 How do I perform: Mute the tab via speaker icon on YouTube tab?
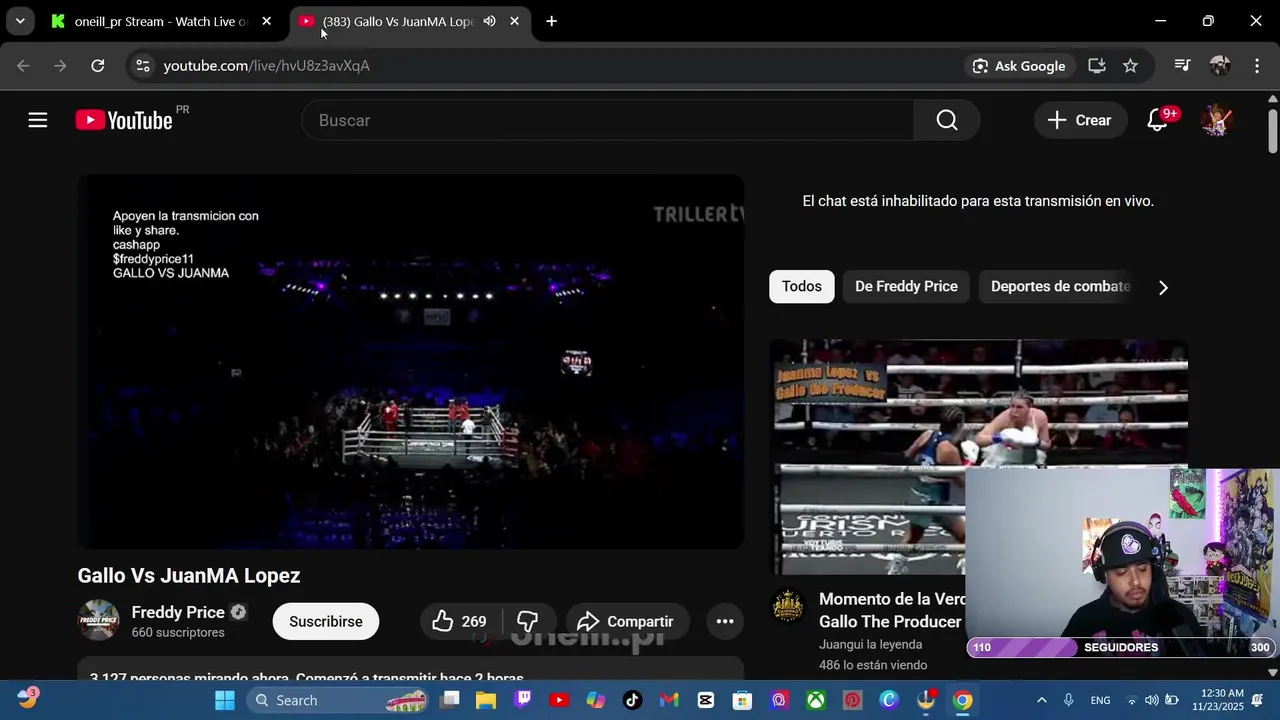tap(489, 21)
